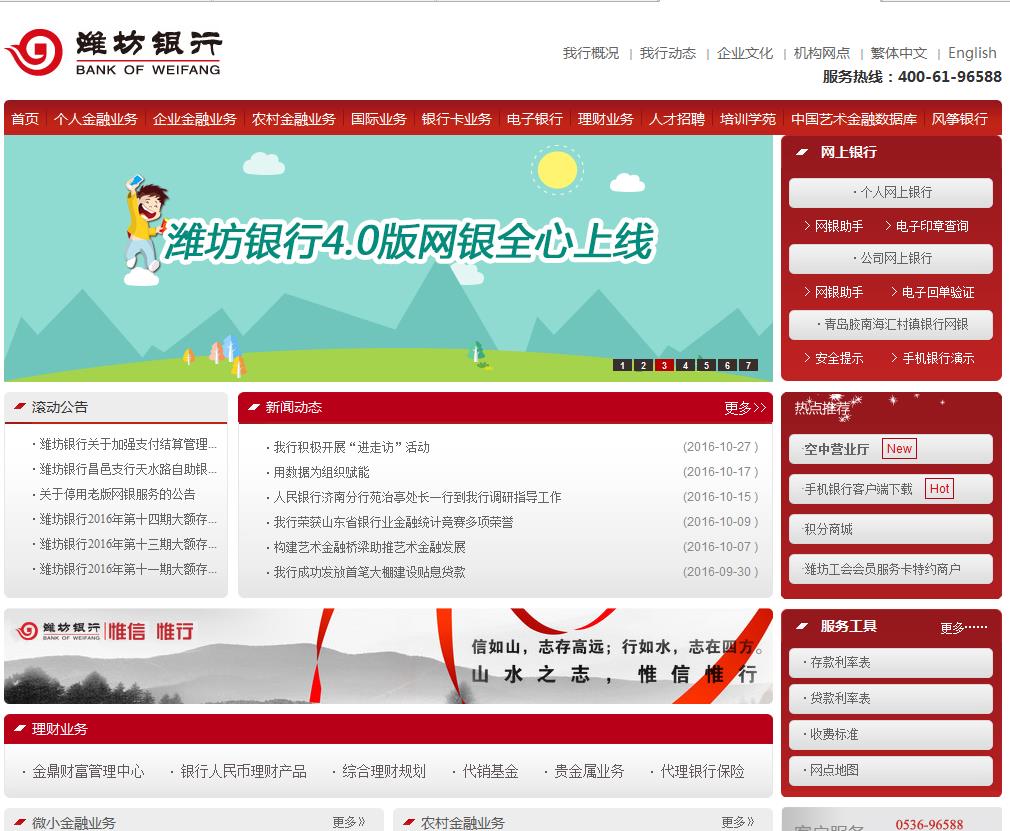Open 培训学苑 menu

click(748, 119)
